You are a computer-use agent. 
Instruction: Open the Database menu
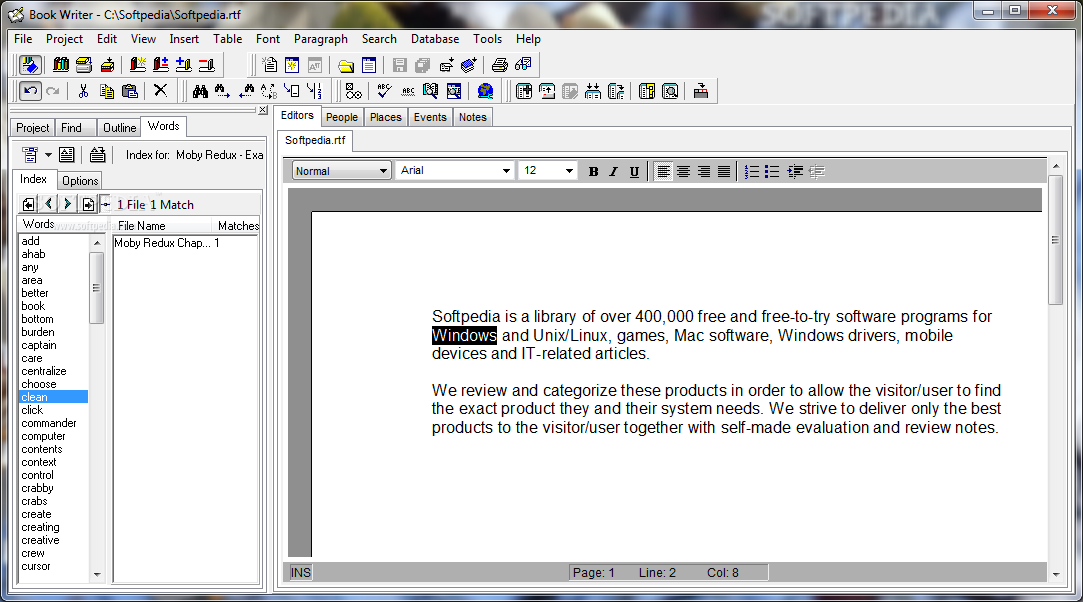tap(434, 39)
